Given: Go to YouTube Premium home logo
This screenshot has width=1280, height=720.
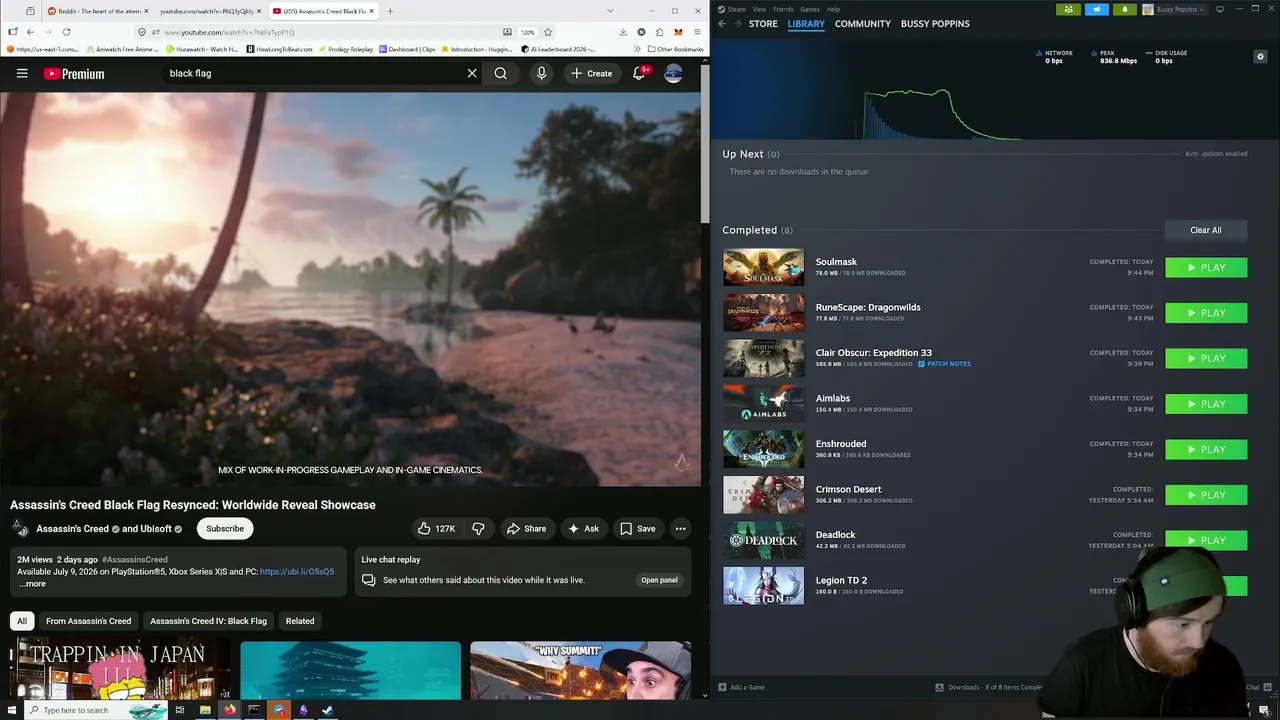Looking at the screenshot, I should click(x=74, y=73).
